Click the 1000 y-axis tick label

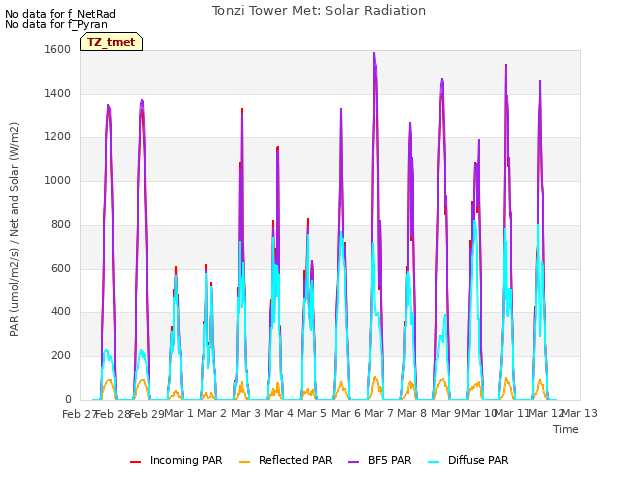point(58,180)
